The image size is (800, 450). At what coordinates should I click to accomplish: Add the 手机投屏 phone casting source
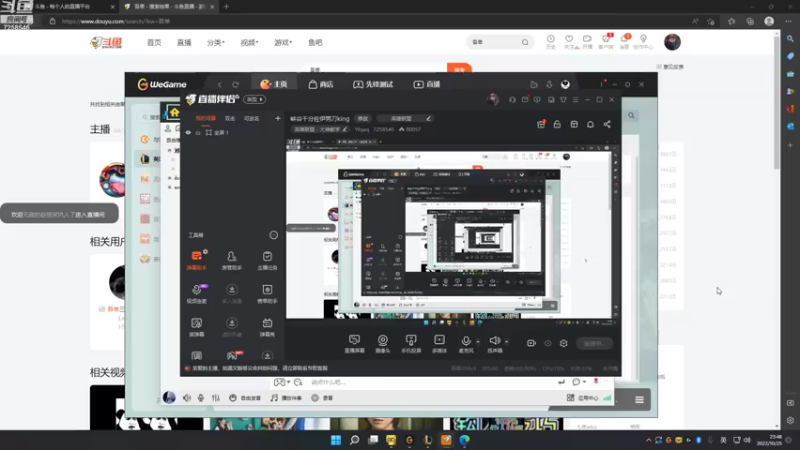[411, 343]
